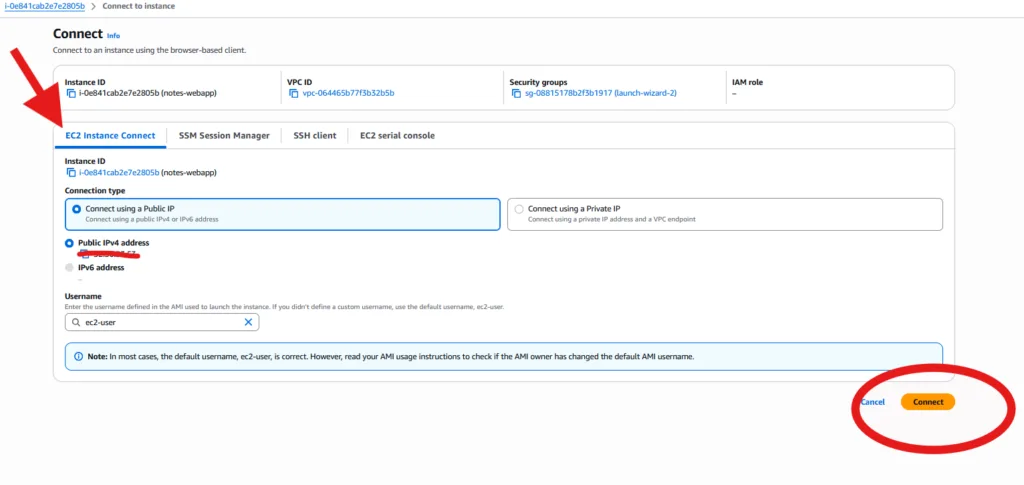The height and width of the screenshot is (485, 1024).
Task: Click the VPC ID label
Action: tap(300, 82)
